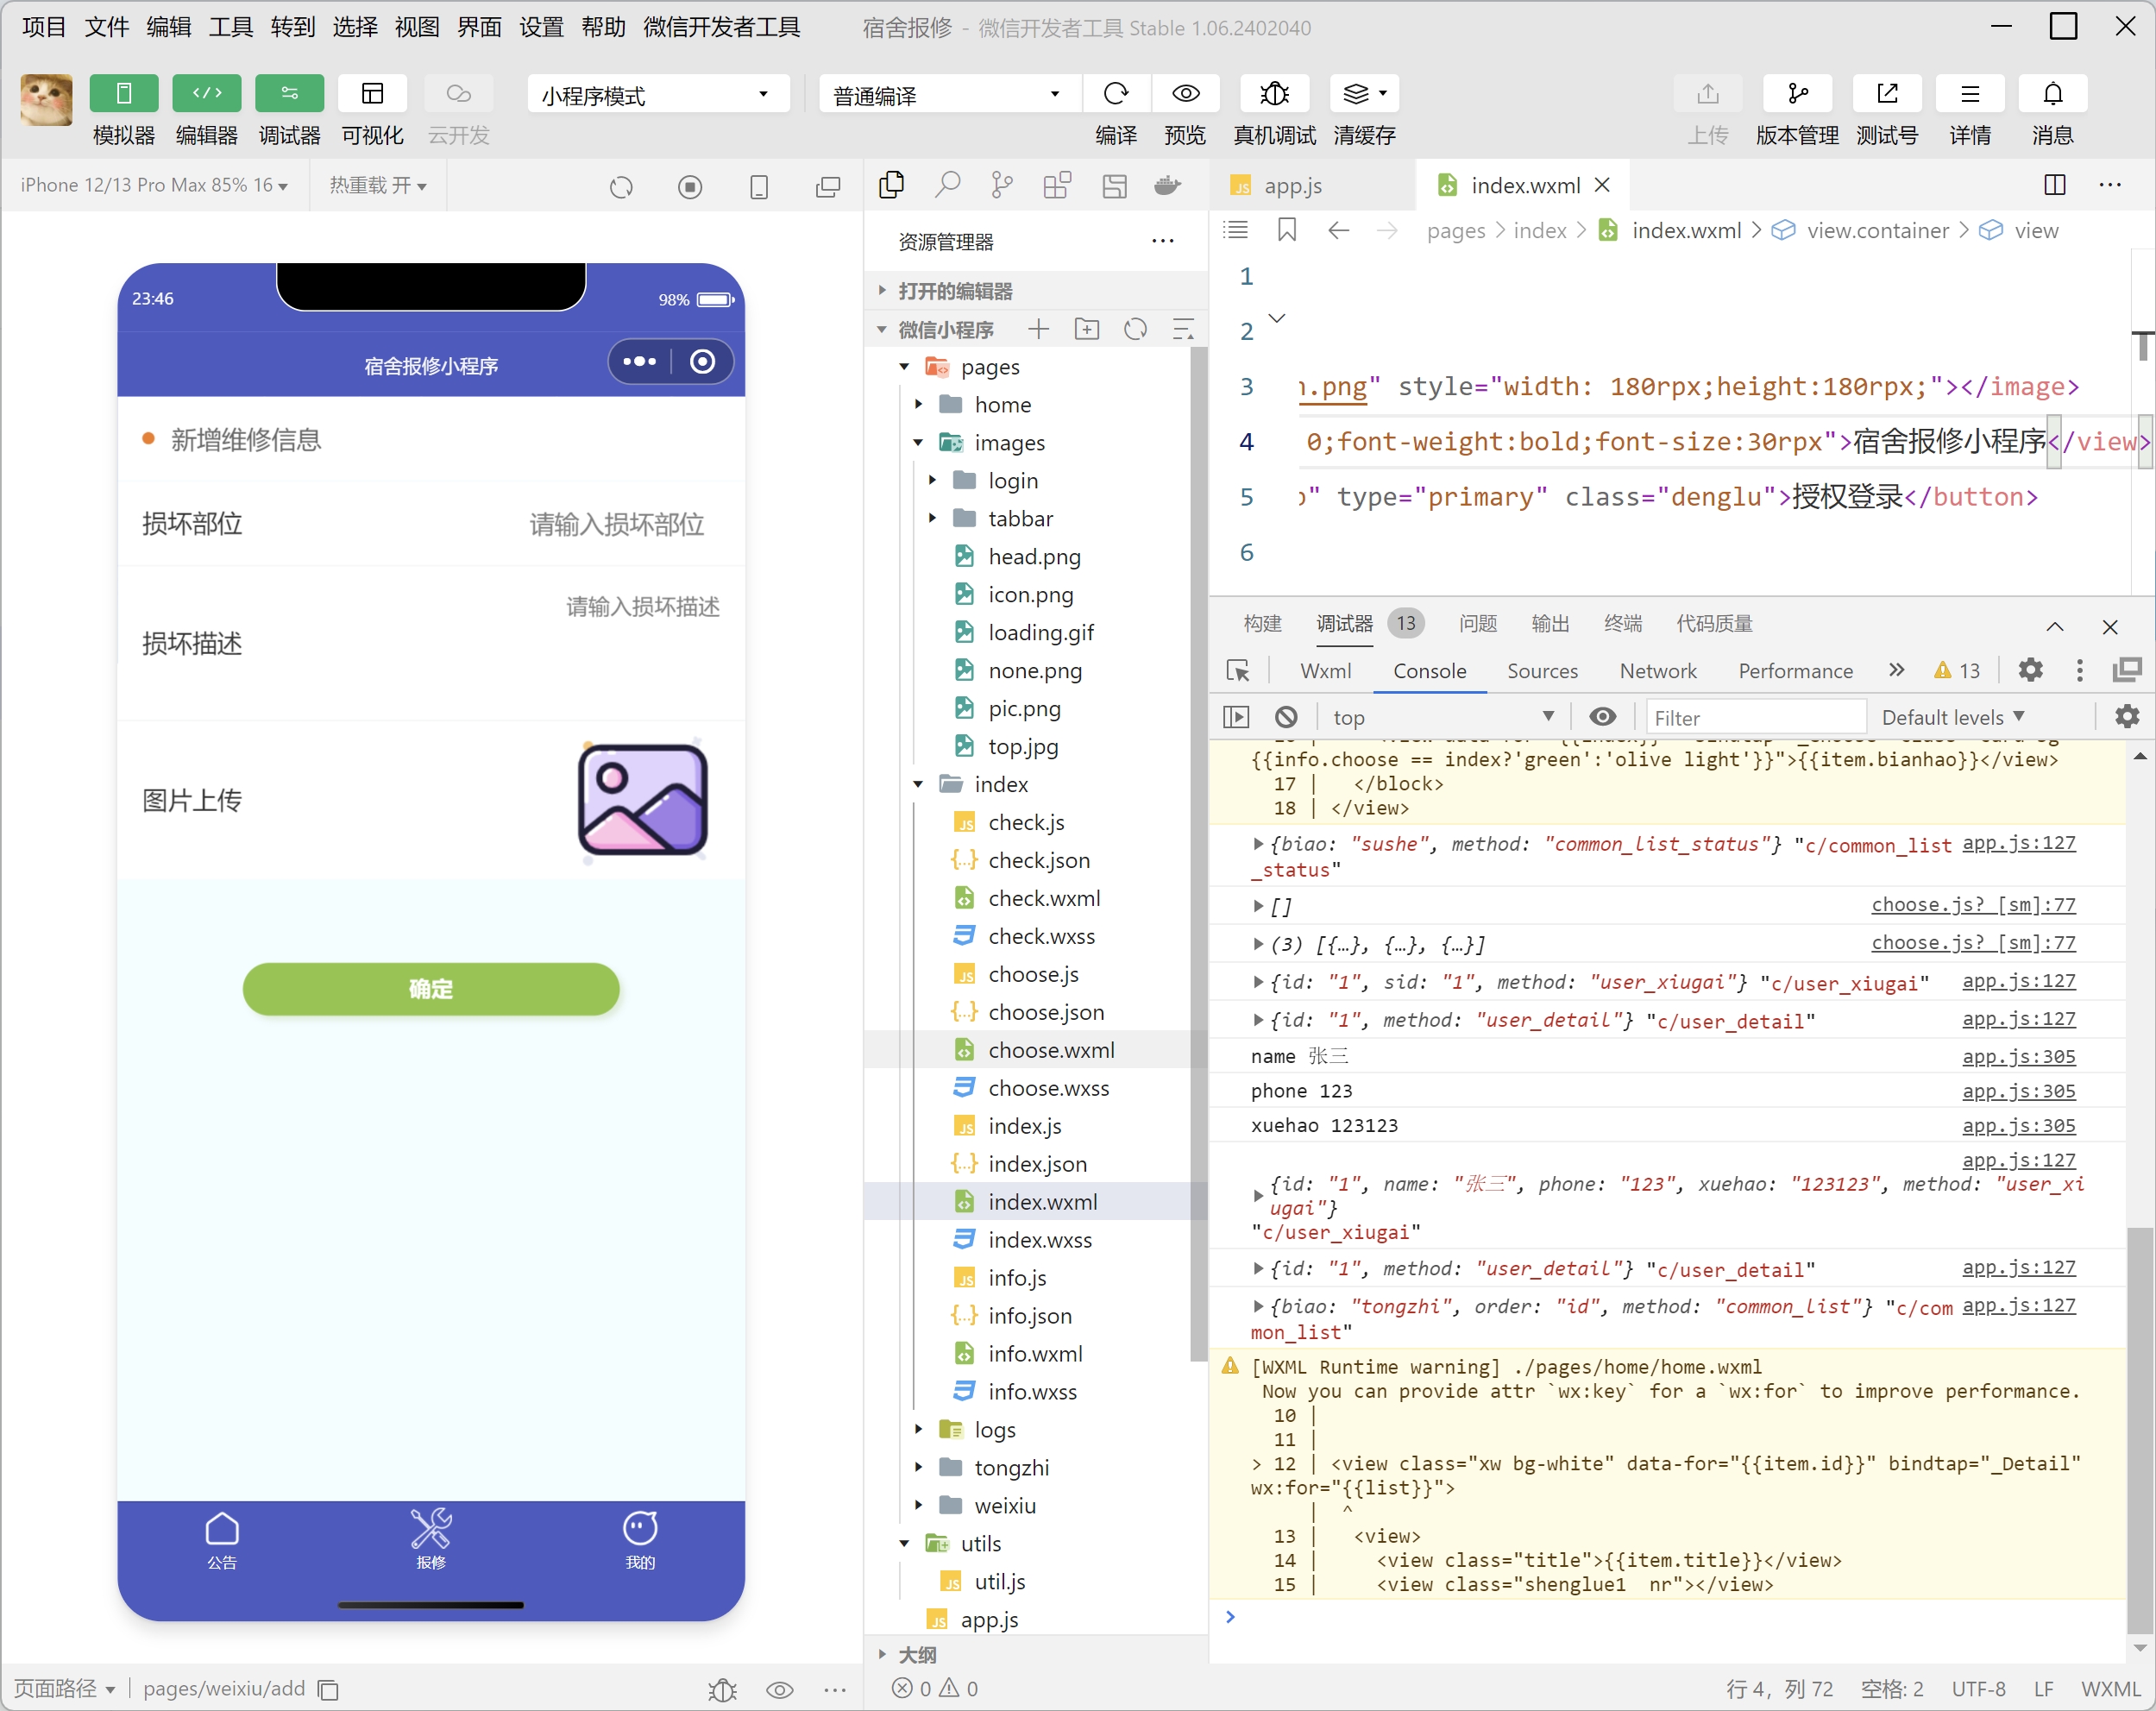Toggle the simulator (模拟器) panel button

[x=123, y=94]
